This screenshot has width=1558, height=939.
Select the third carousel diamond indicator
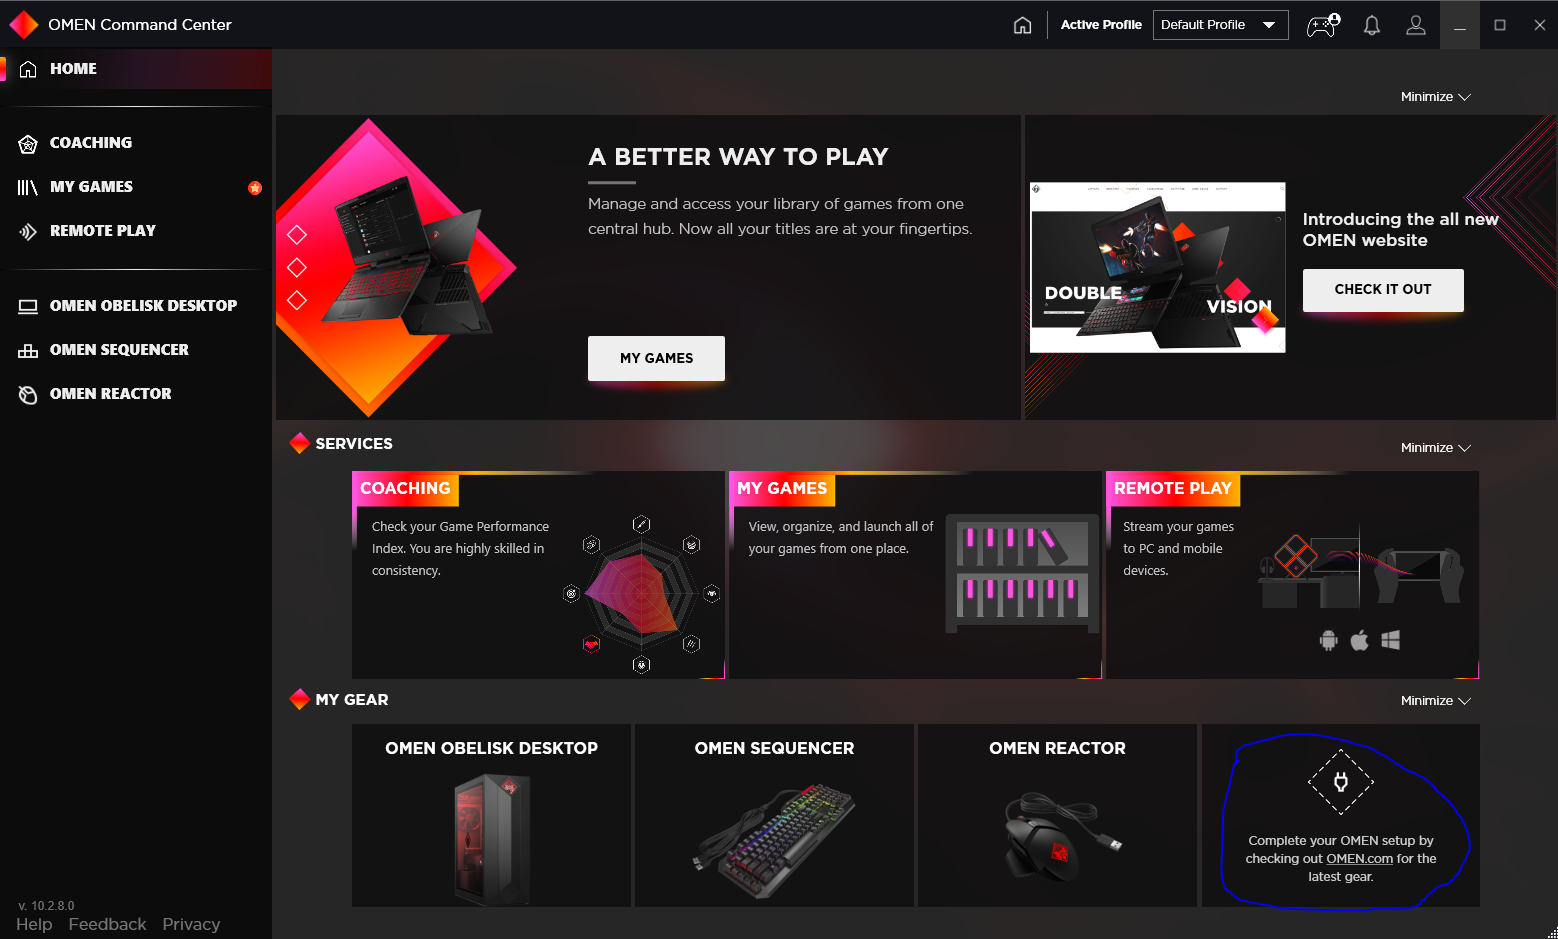[x=297, y=300]
